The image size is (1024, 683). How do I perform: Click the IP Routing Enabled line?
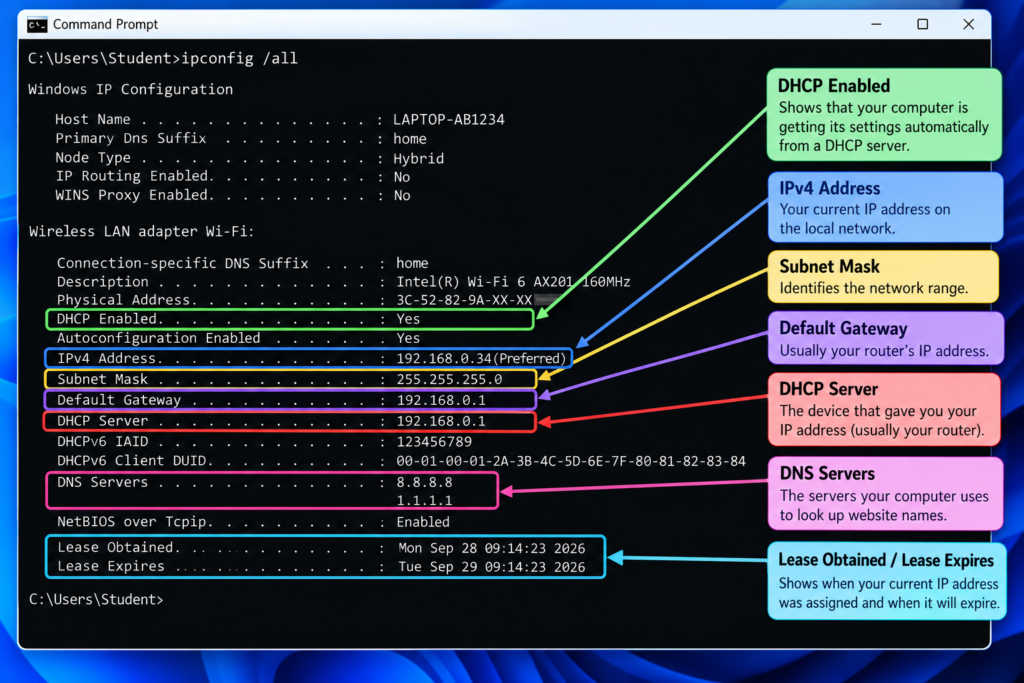tap(232, 176)
